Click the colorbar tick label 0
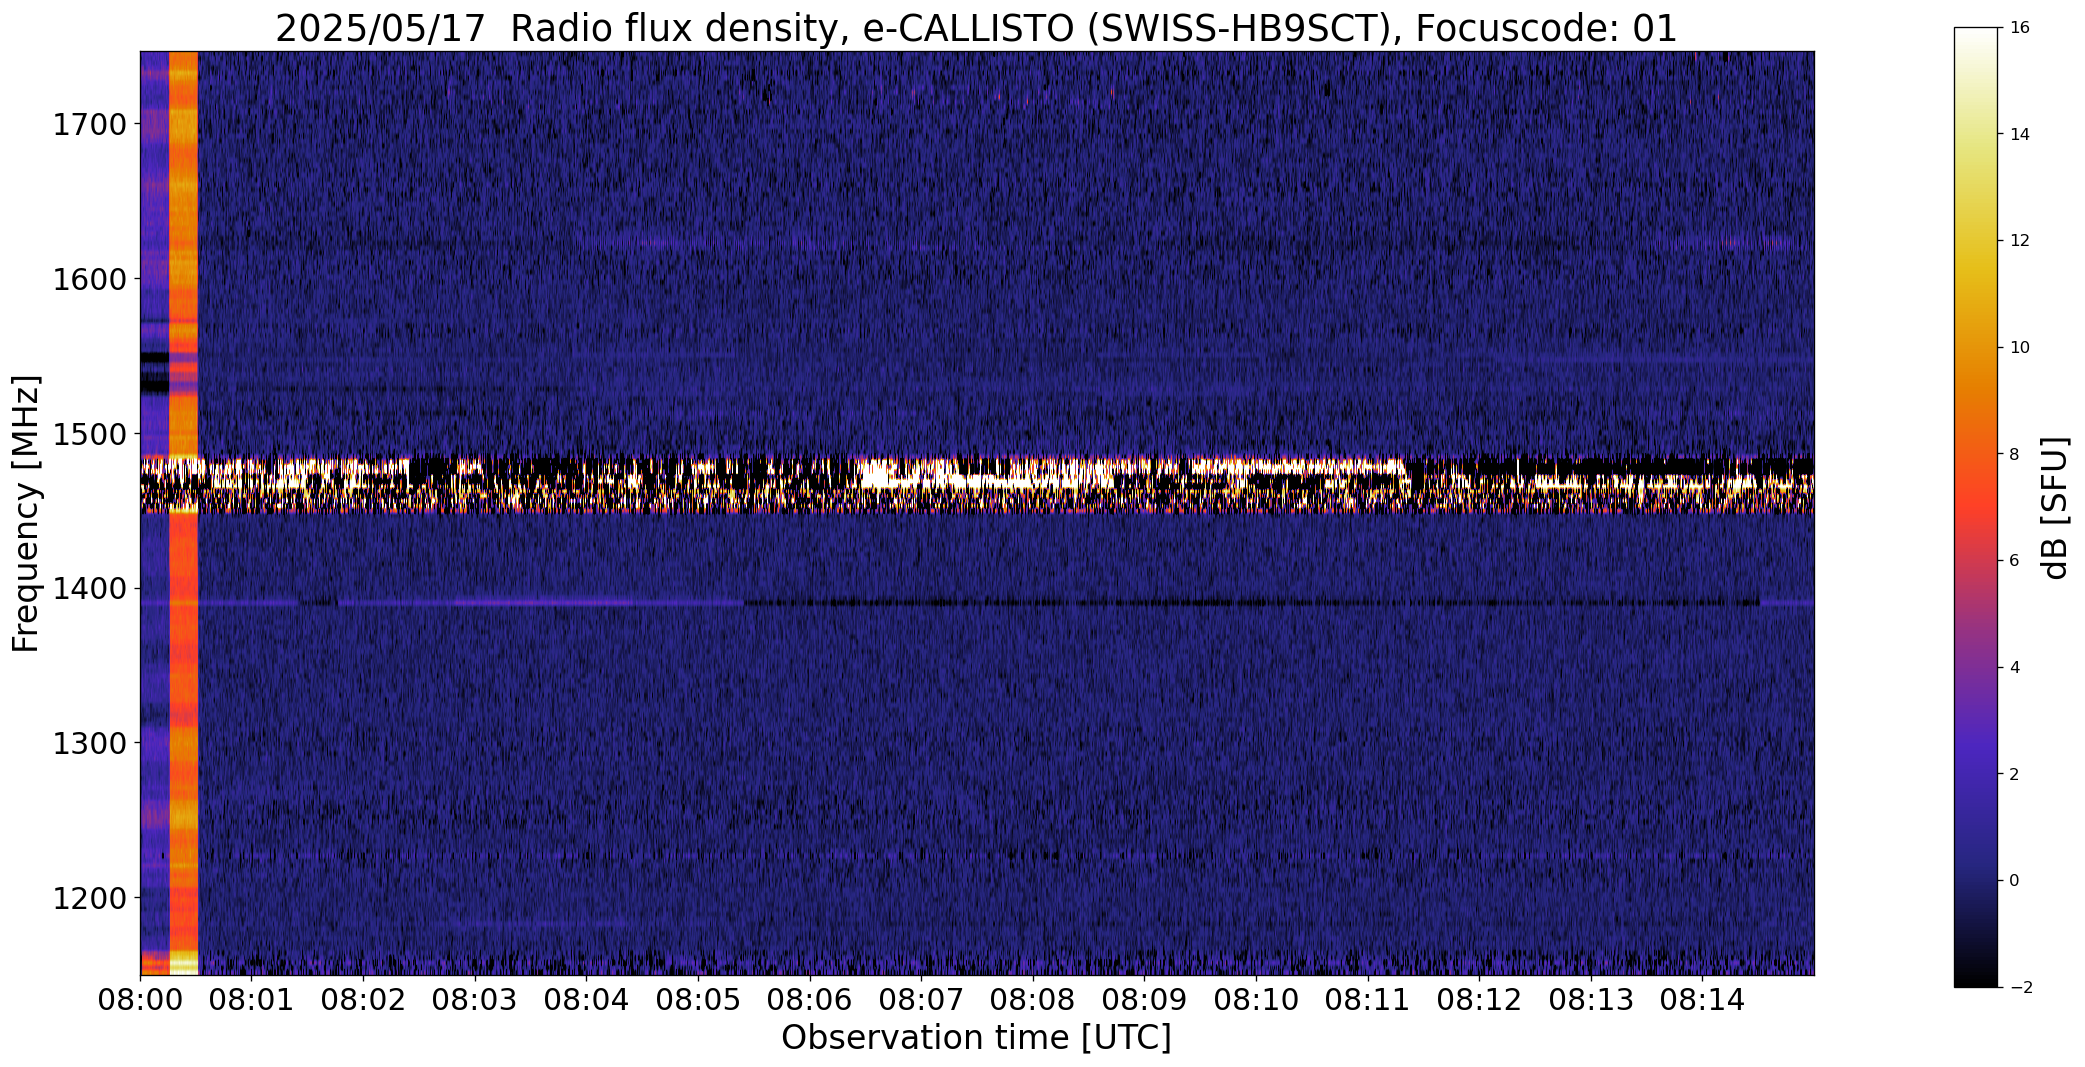2085x1067 pixels. coord(2014,881)
